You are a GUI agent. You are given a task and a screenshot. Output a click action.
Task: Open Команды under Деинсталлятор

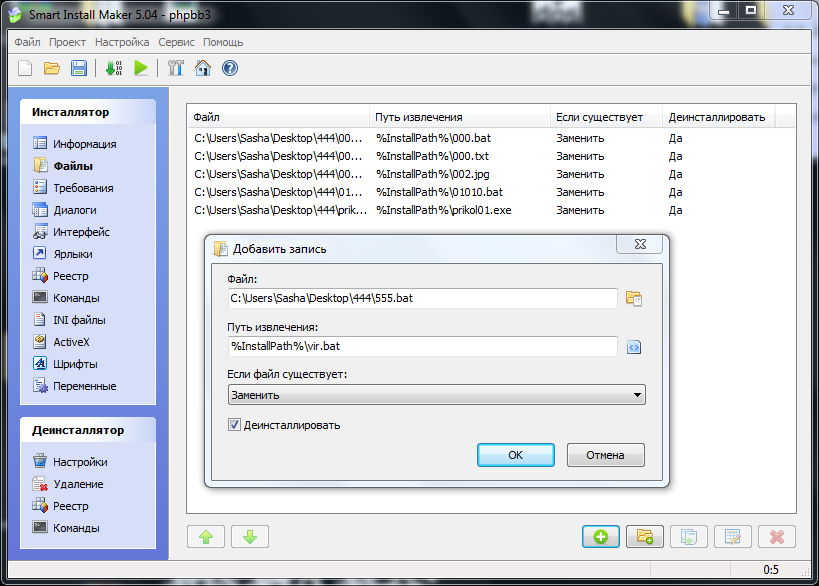[66, 528]
